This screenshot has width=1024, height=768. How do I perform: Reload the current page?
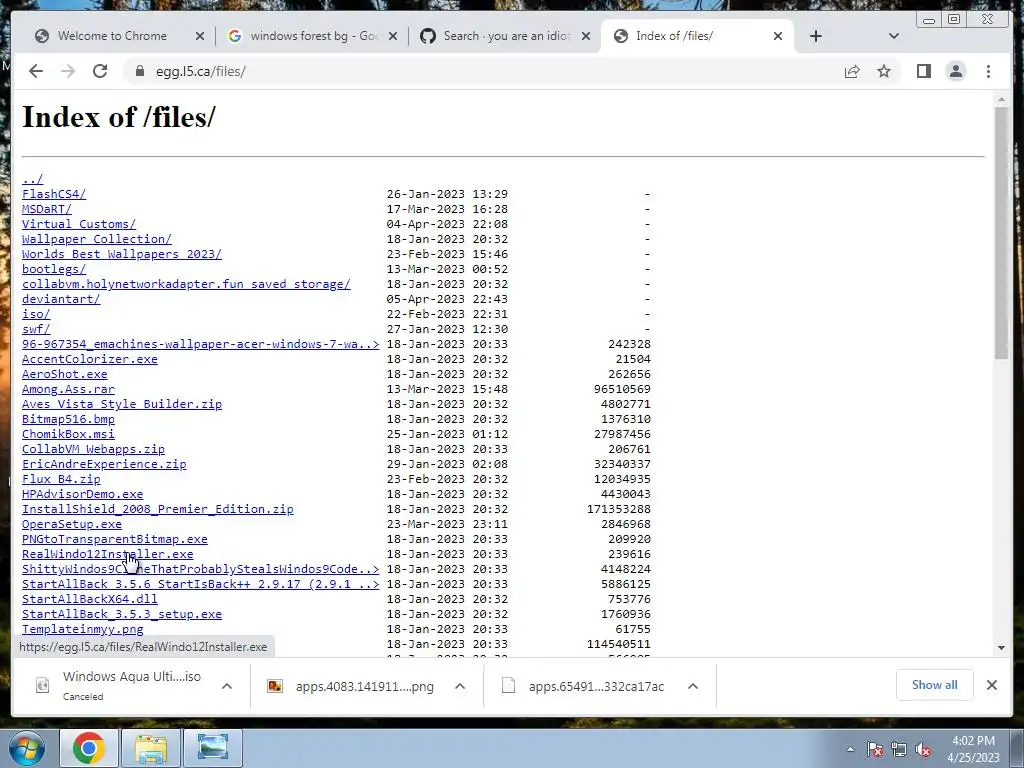point(100,71)
